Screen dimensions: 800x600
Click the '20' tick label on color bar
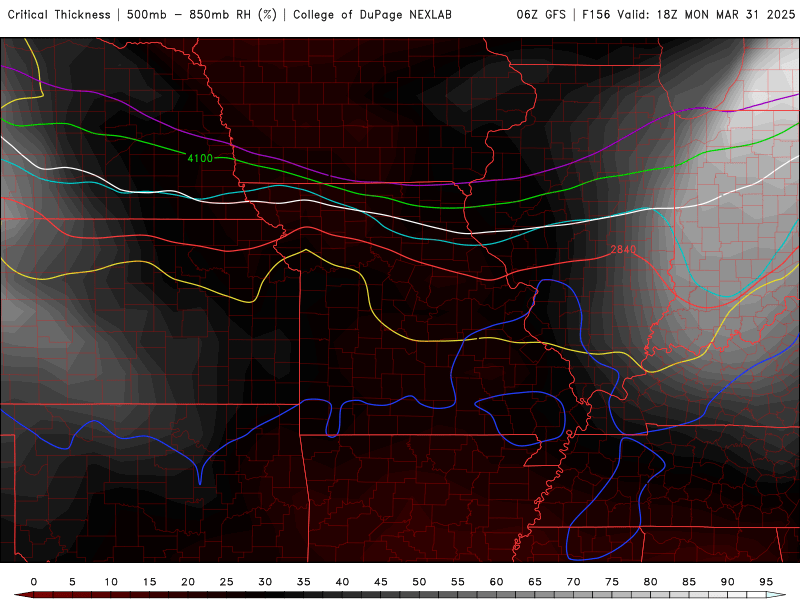click(188, 582)
